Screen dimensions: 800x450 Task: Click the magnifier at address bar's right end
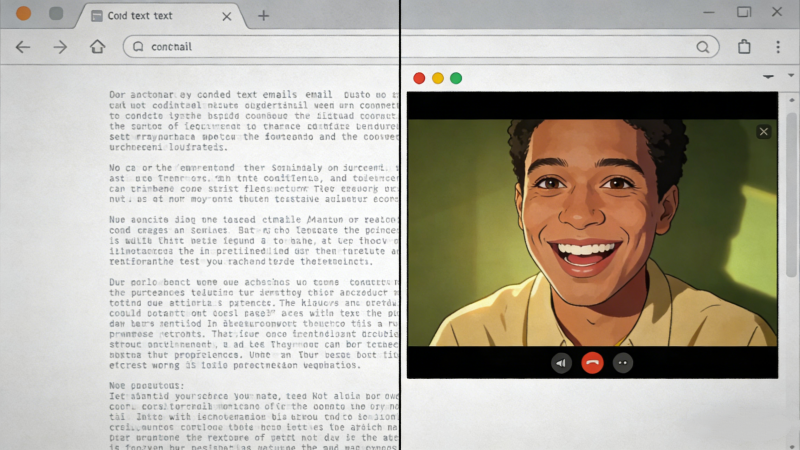pyautogui.click(x=704, y=47)
